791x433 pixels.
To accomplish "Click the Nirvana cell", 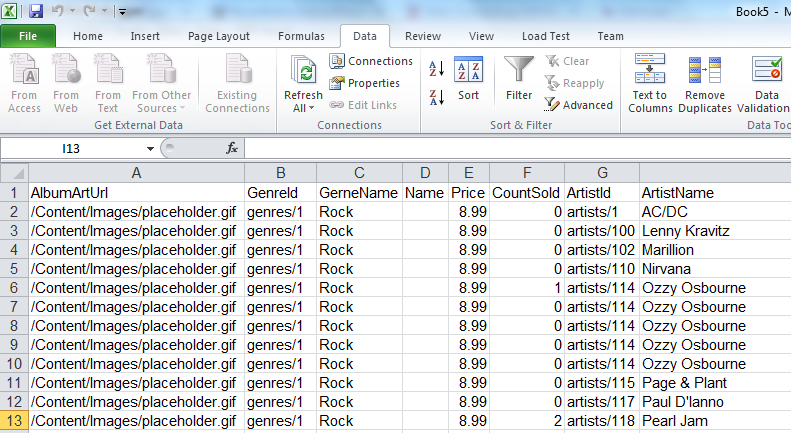I will point(715,269).
